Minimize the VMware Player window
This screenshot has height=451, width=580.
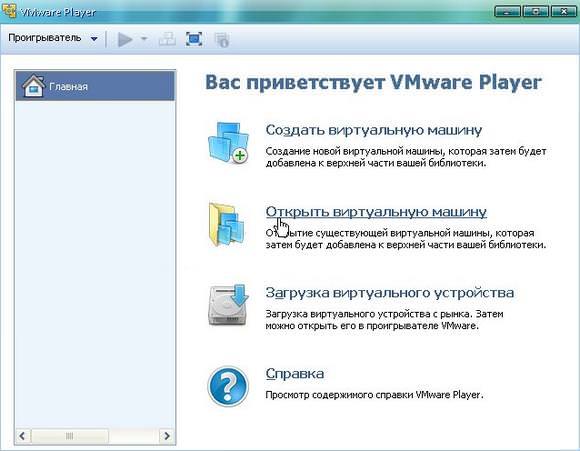[507, 11]
